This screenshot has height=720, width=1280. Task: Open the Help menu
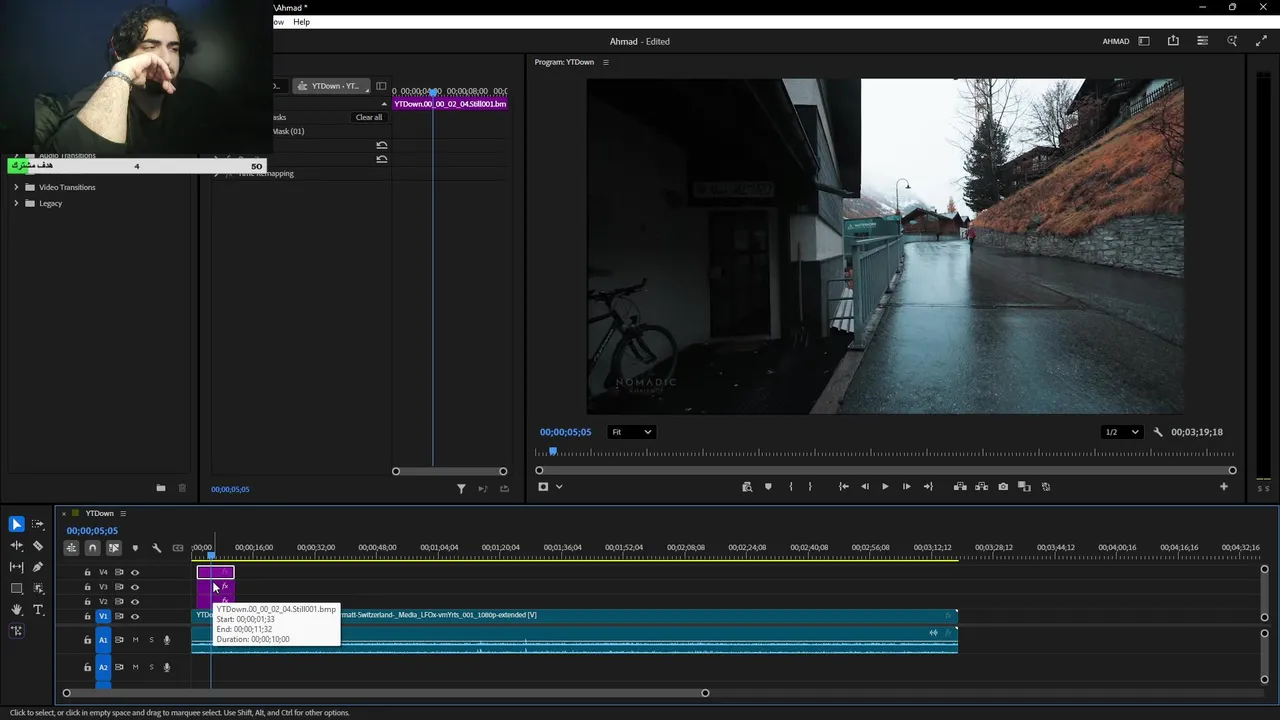tap(301, 22)
